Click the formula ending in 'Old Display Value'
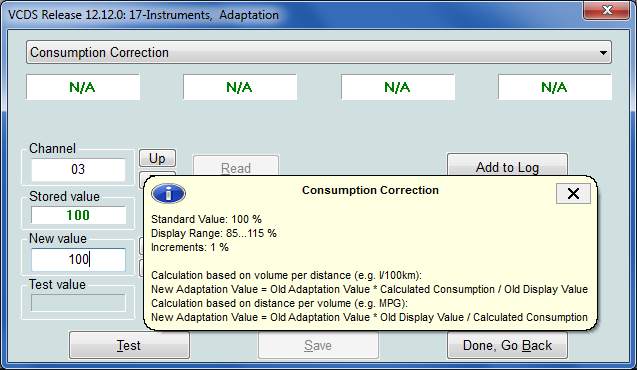This screenshot has width=637, height=370. (x=369, y=289)
